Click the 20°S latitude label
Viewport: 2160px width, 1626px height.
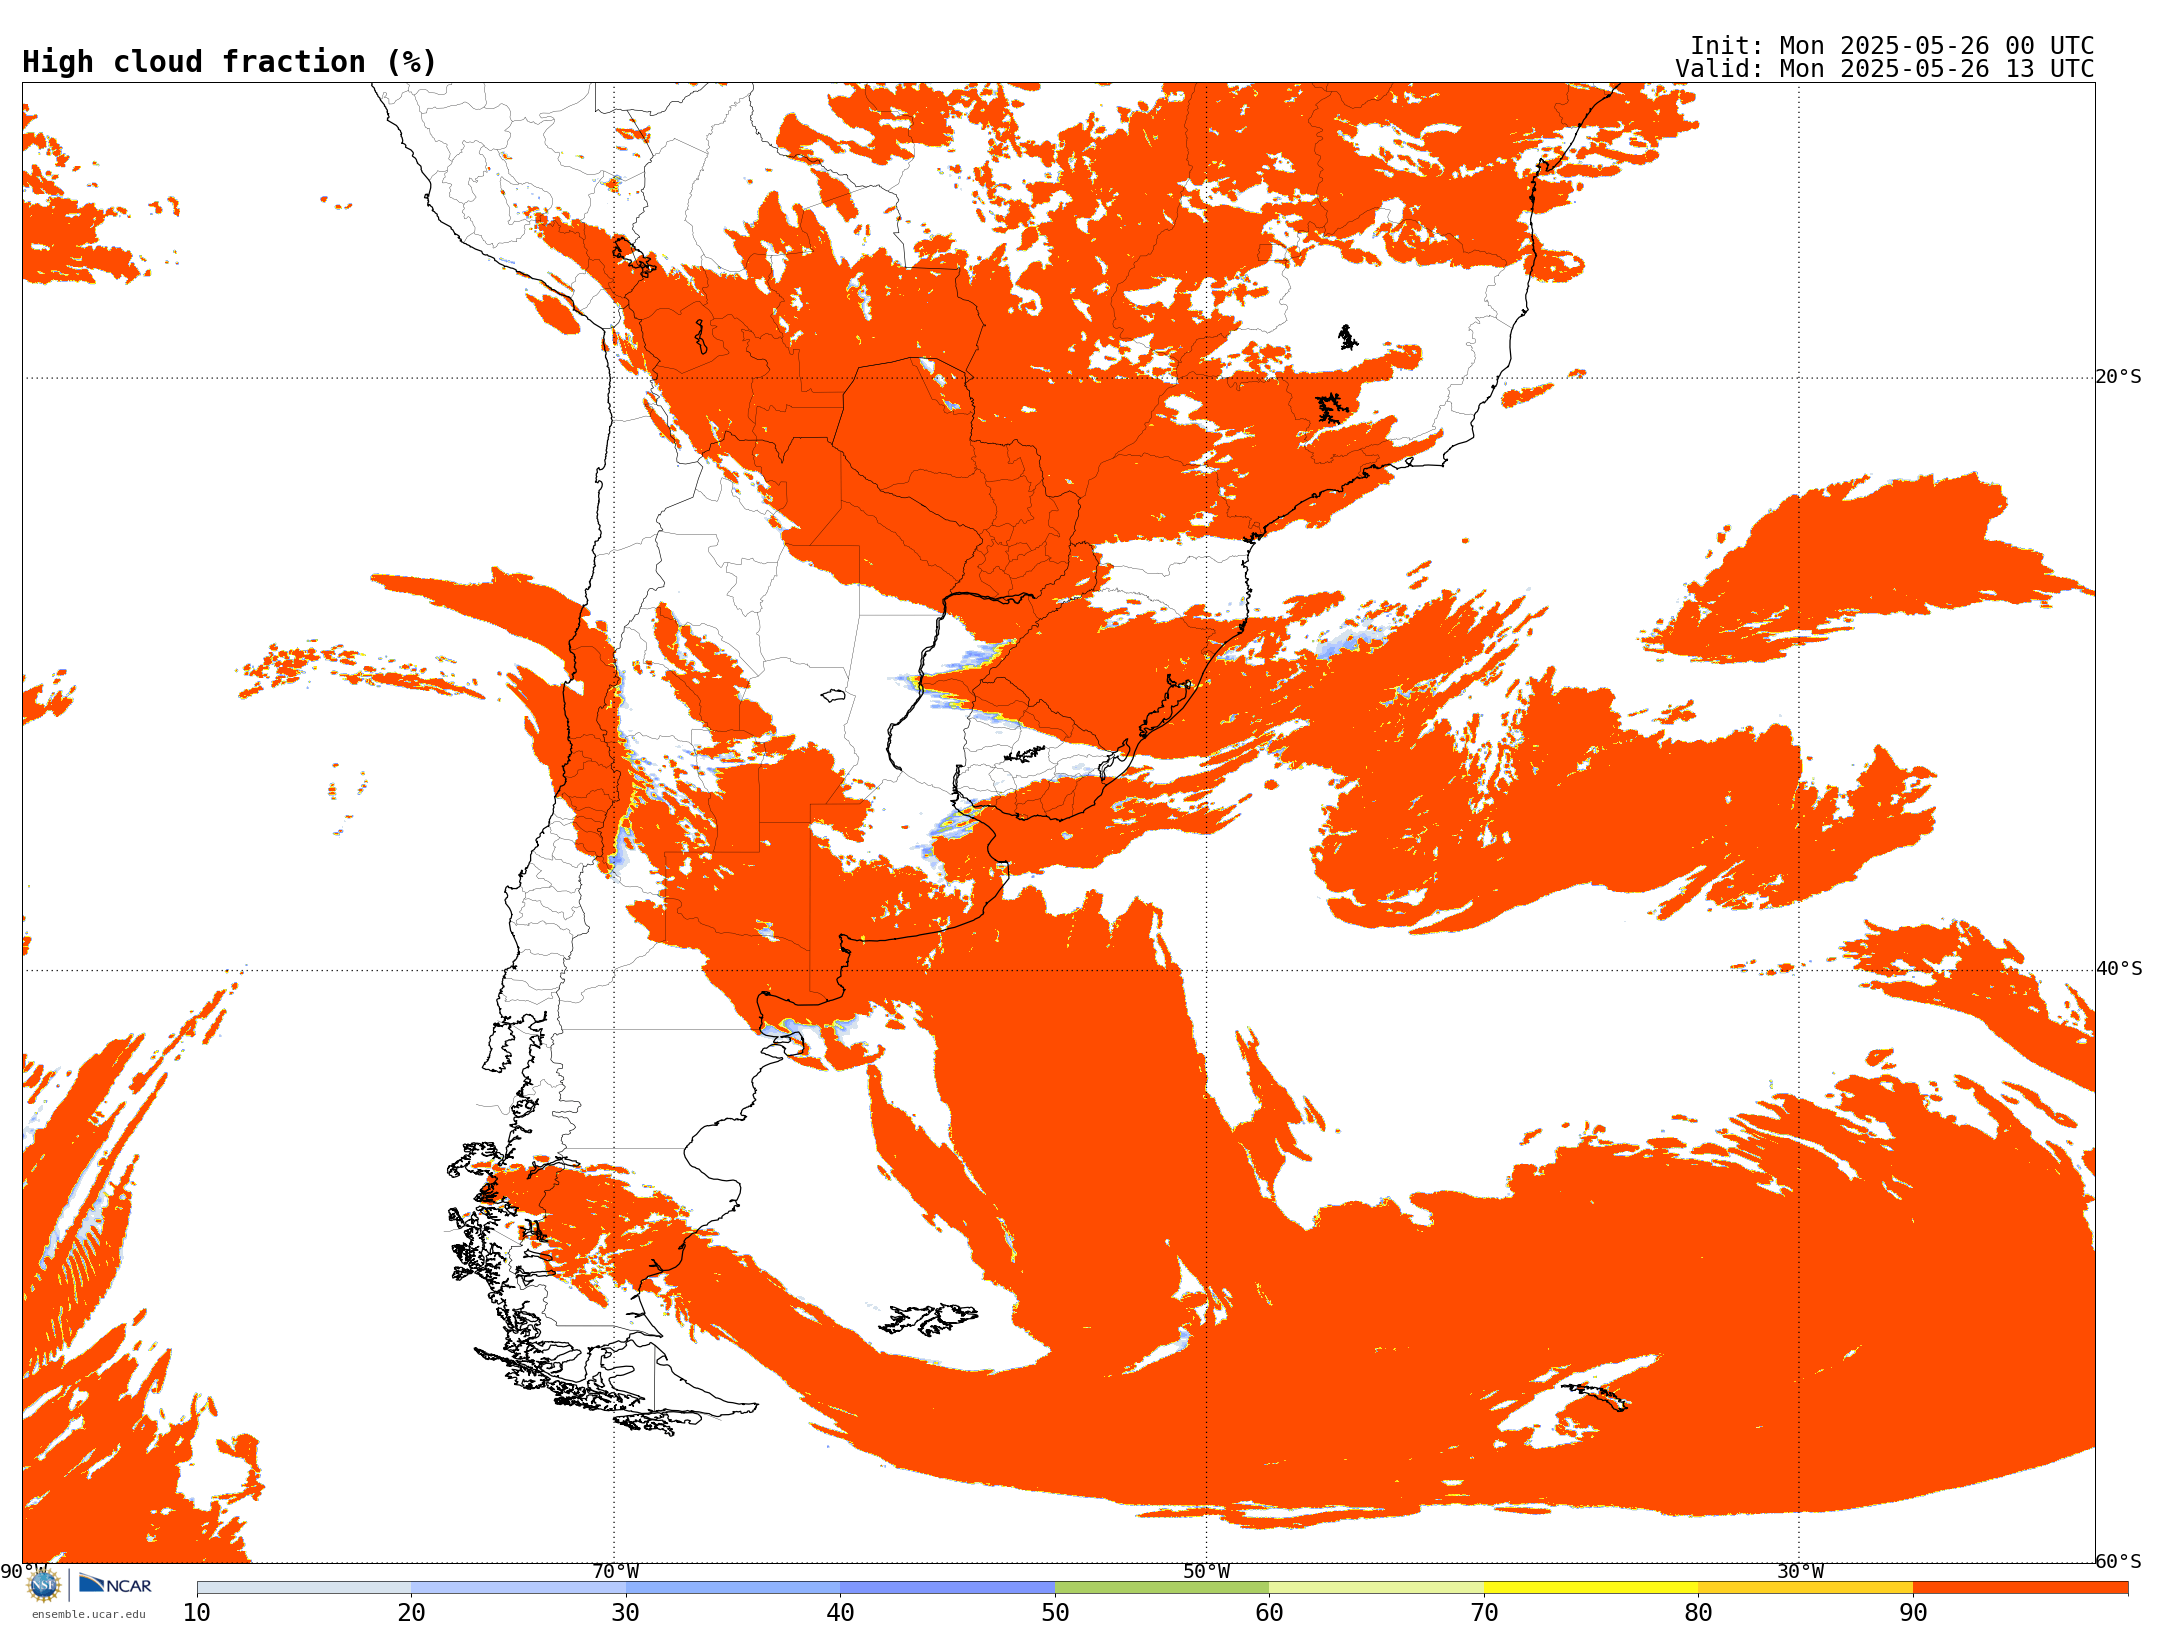pos(2119,377)
